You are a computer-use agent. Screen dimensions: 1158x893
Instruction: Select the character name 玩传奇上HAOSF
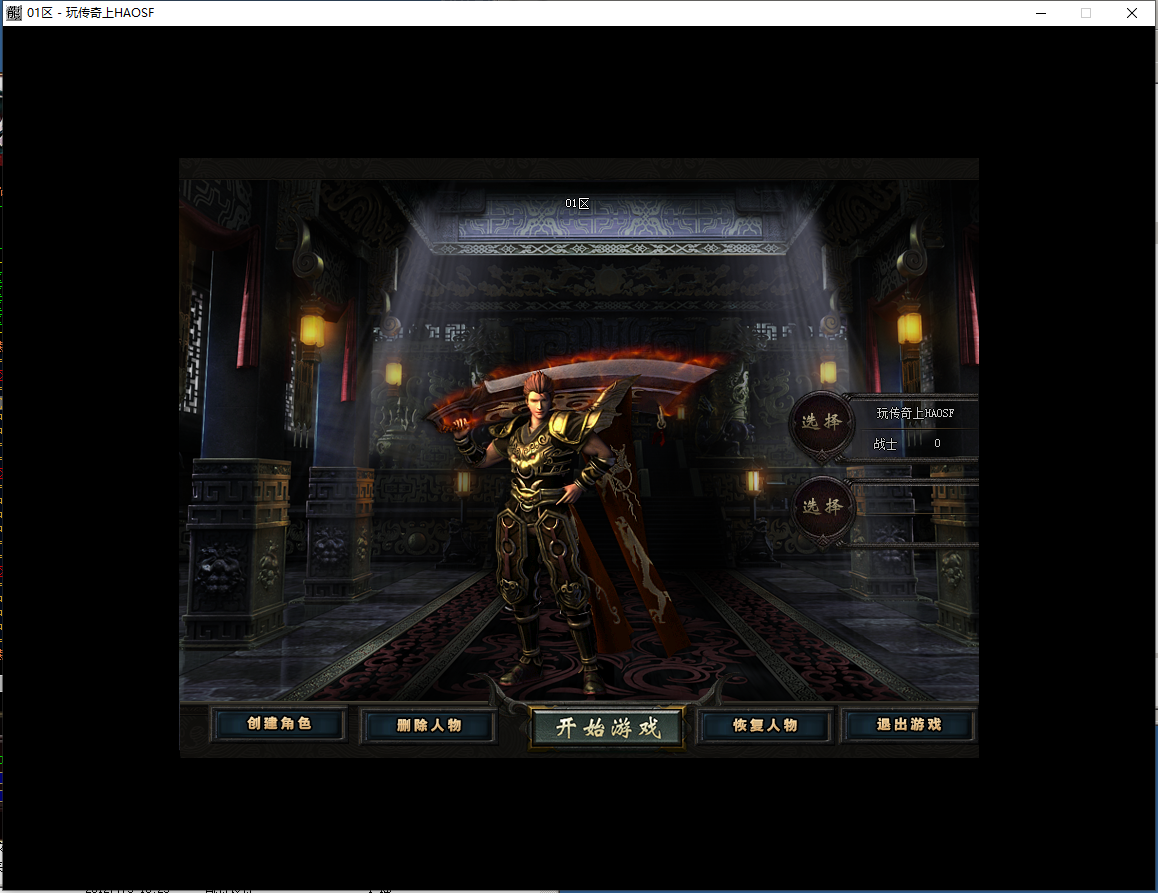(x=915, y=413)
